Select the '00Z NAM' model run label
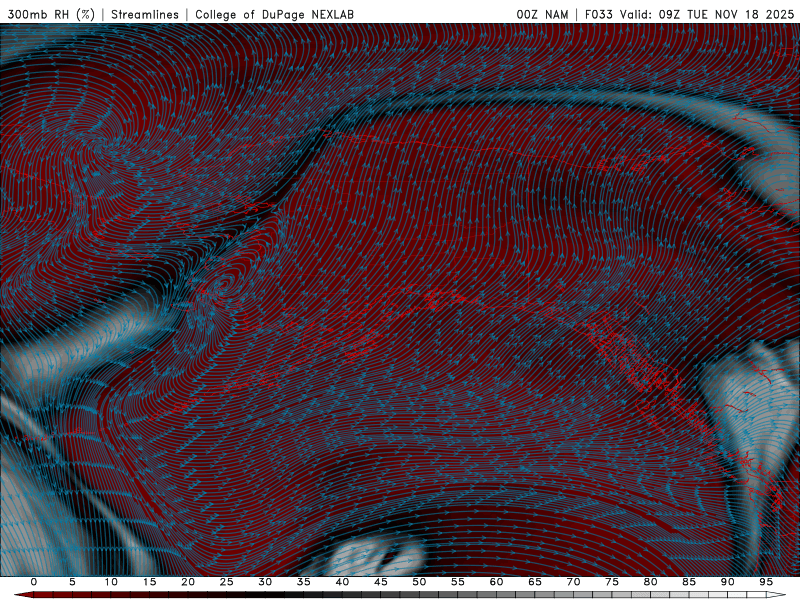Viewport: 800px width, 600px height. click(542, 15)
